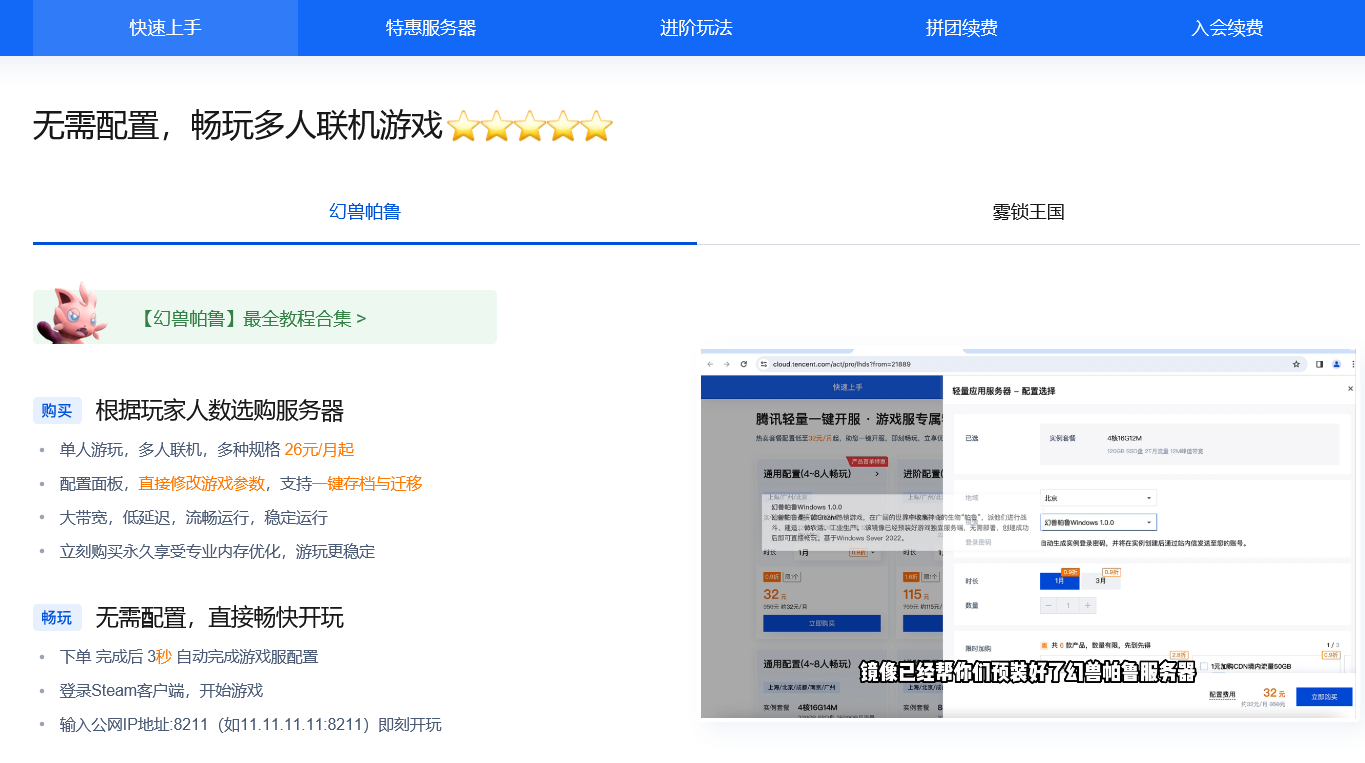Click the orange 直接修改游戏参数 text
This screenshot has height=763, width=1365.
[202, 484]
